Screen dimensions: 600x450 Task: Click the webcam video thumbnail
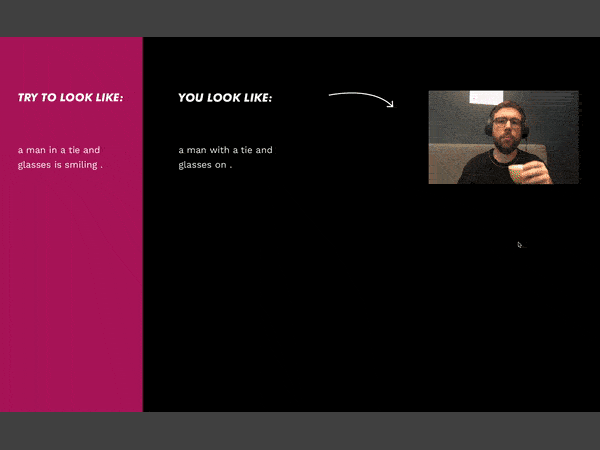(x=504, y=137)
